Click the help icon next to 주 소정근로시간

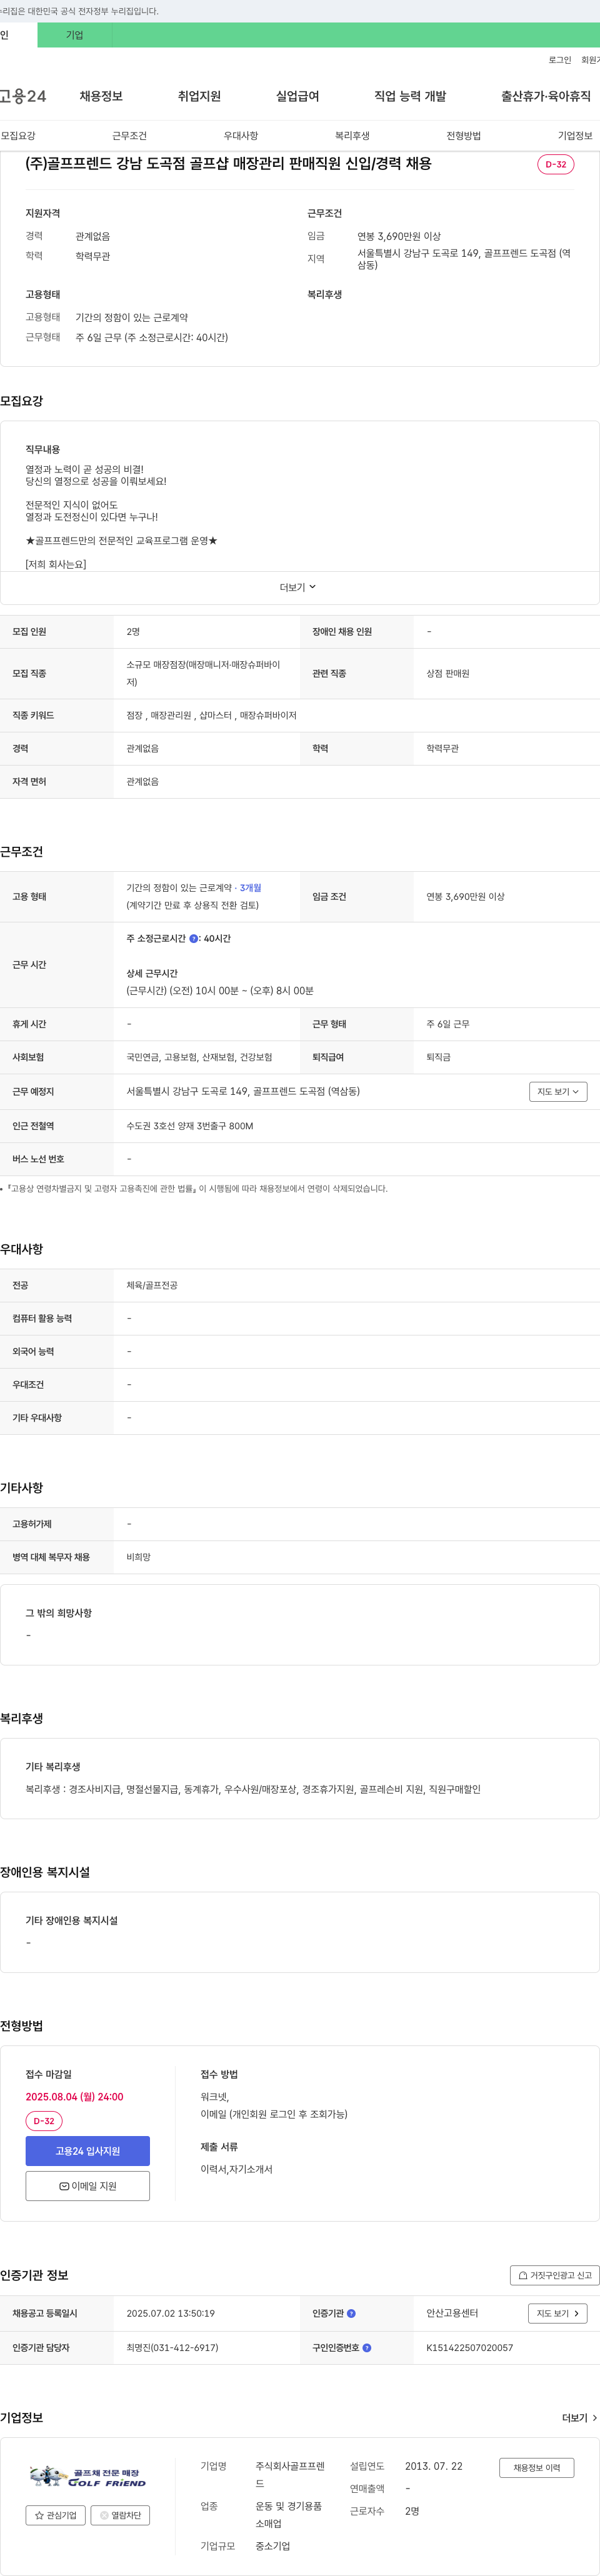coord(193,939)
